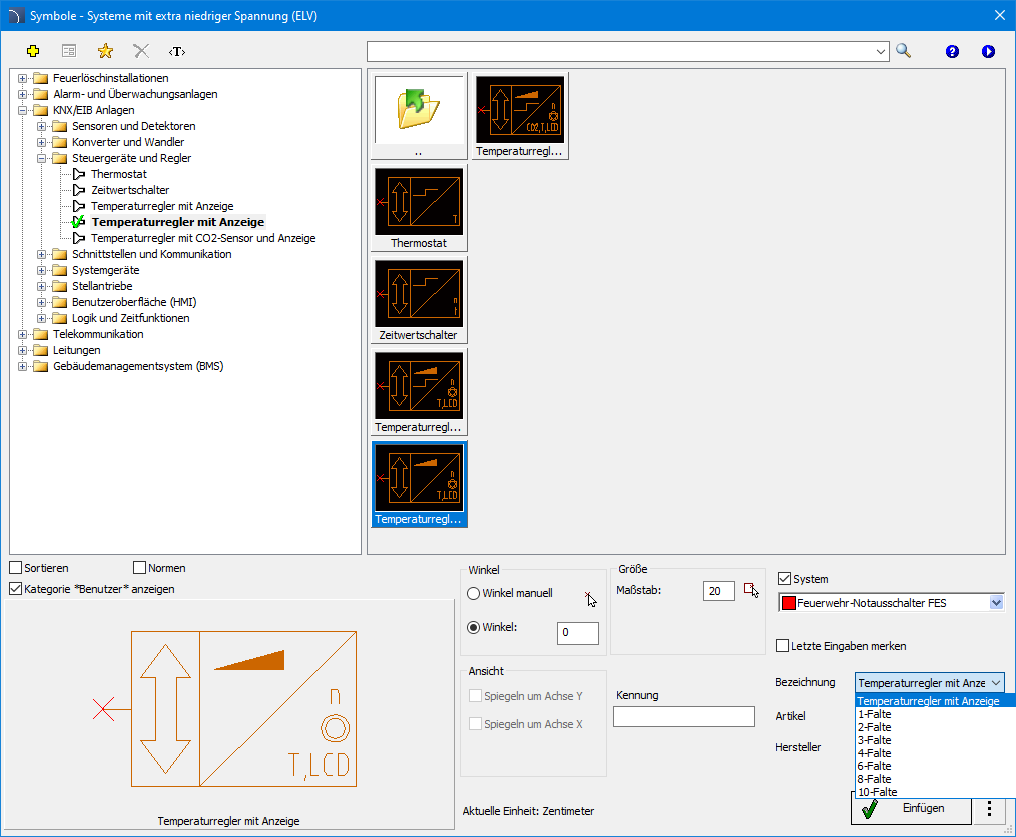Click the Einfügen button
This screenshot has width=1016, height=837.
pos(911,810)
